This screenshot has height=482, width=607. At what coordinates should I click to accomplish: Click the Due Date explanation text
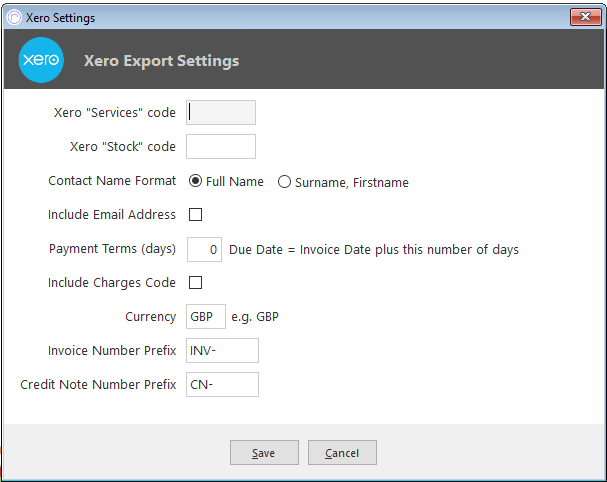tap(374, 250)
